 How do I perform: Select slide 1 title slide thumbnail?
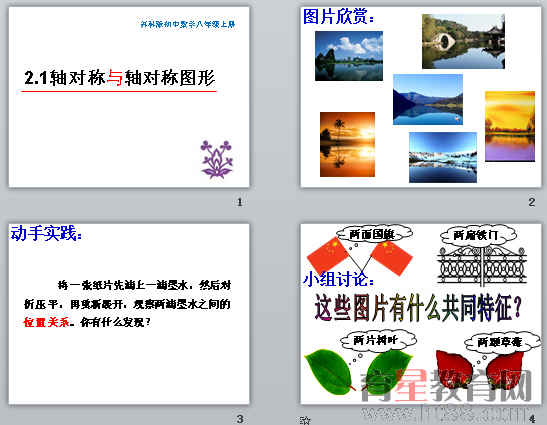[129, 97]
